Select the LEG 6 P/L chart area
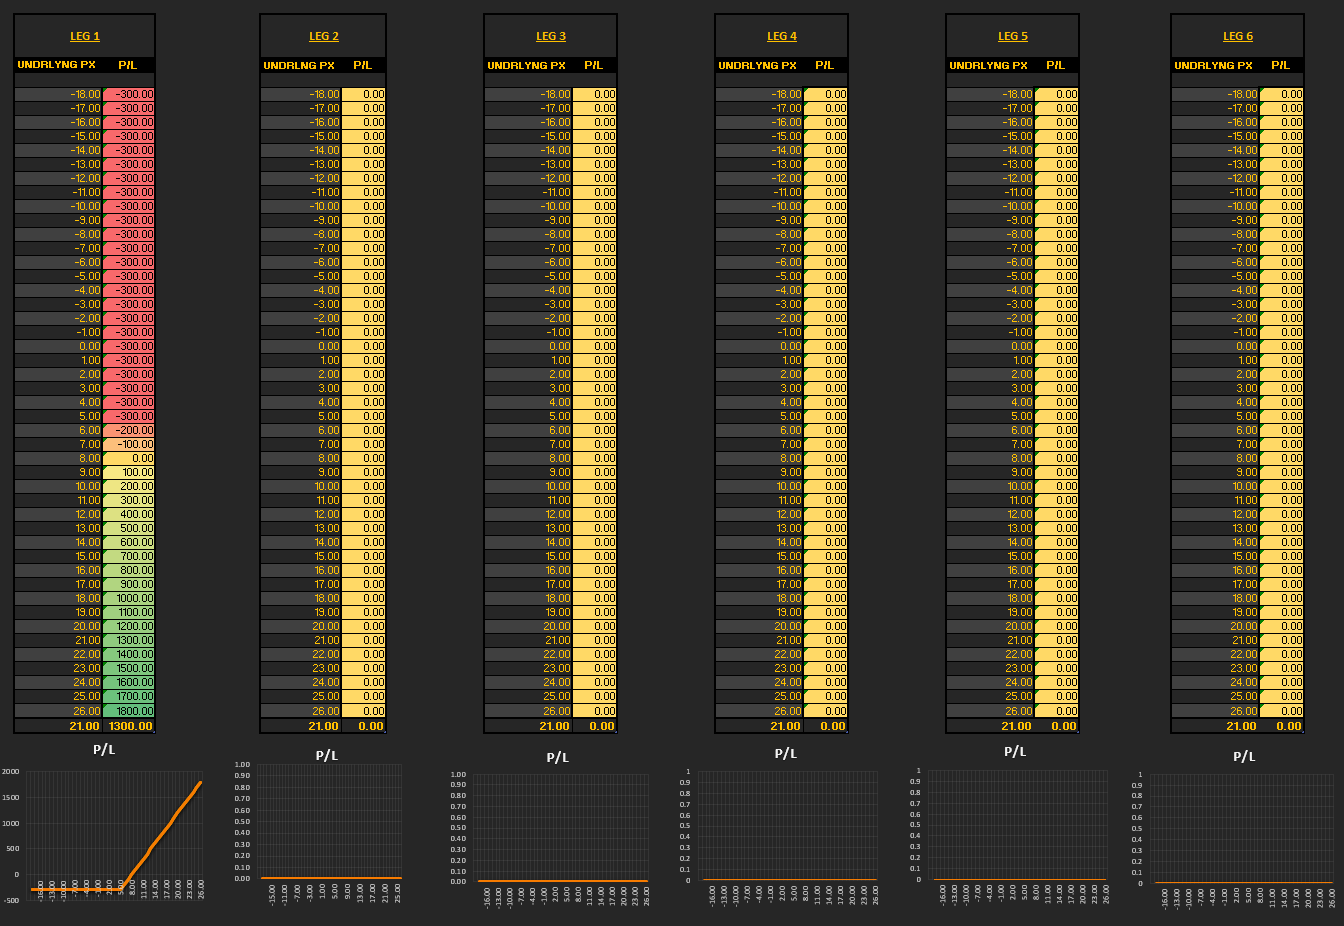Viewport: 1344px width, 926px height. (1241, 828)
